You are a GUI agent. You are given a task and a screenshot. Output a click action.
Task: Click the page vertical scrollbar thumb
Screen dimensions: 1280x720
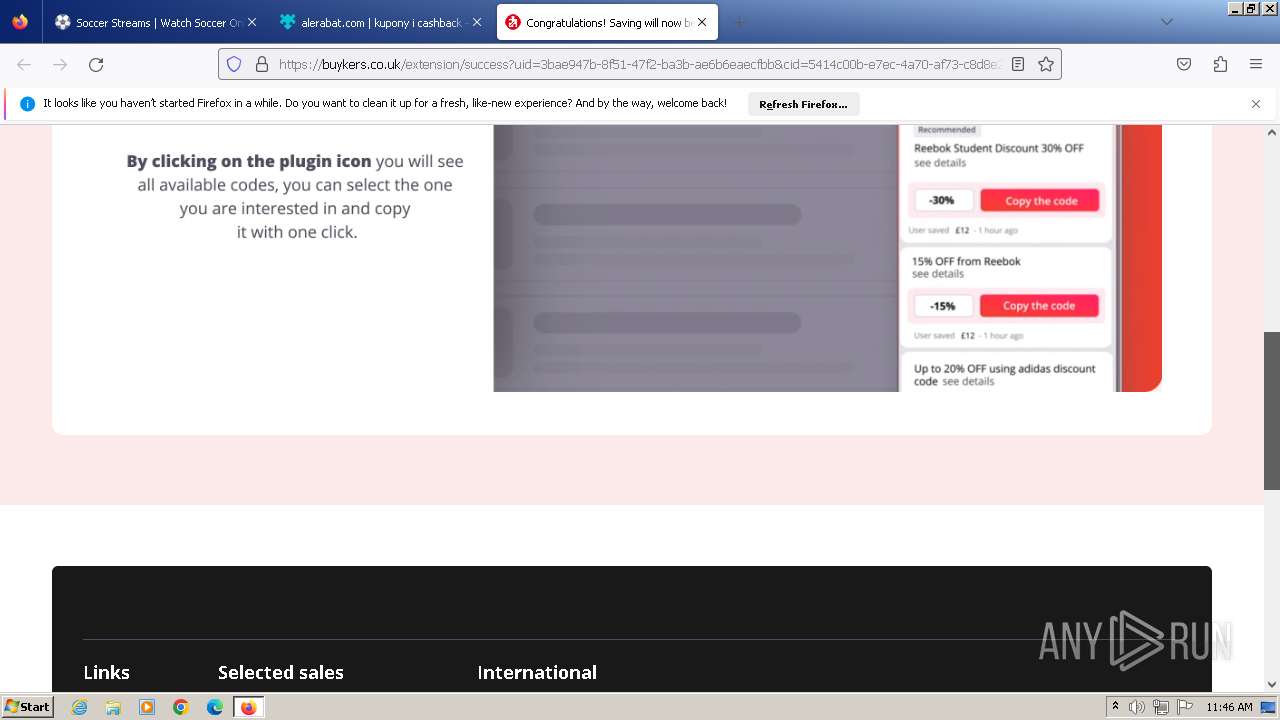pyautogui.click(x=1272, y=411)
